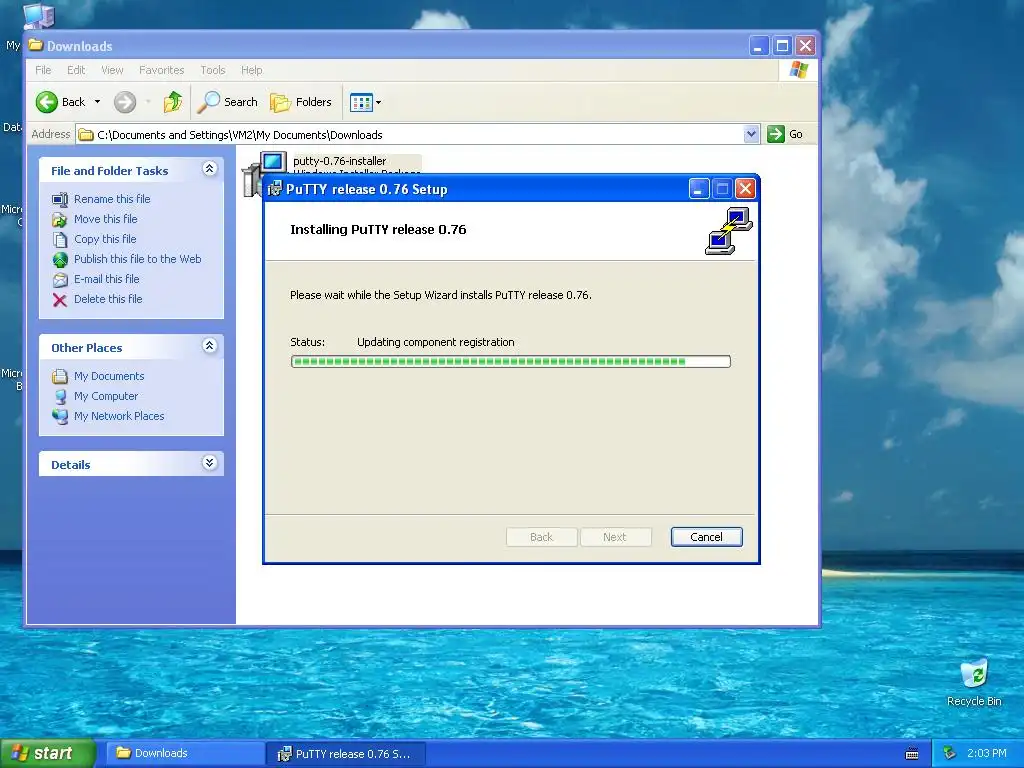Click Move this file link

pyautogui.click(x=106, y=219)
